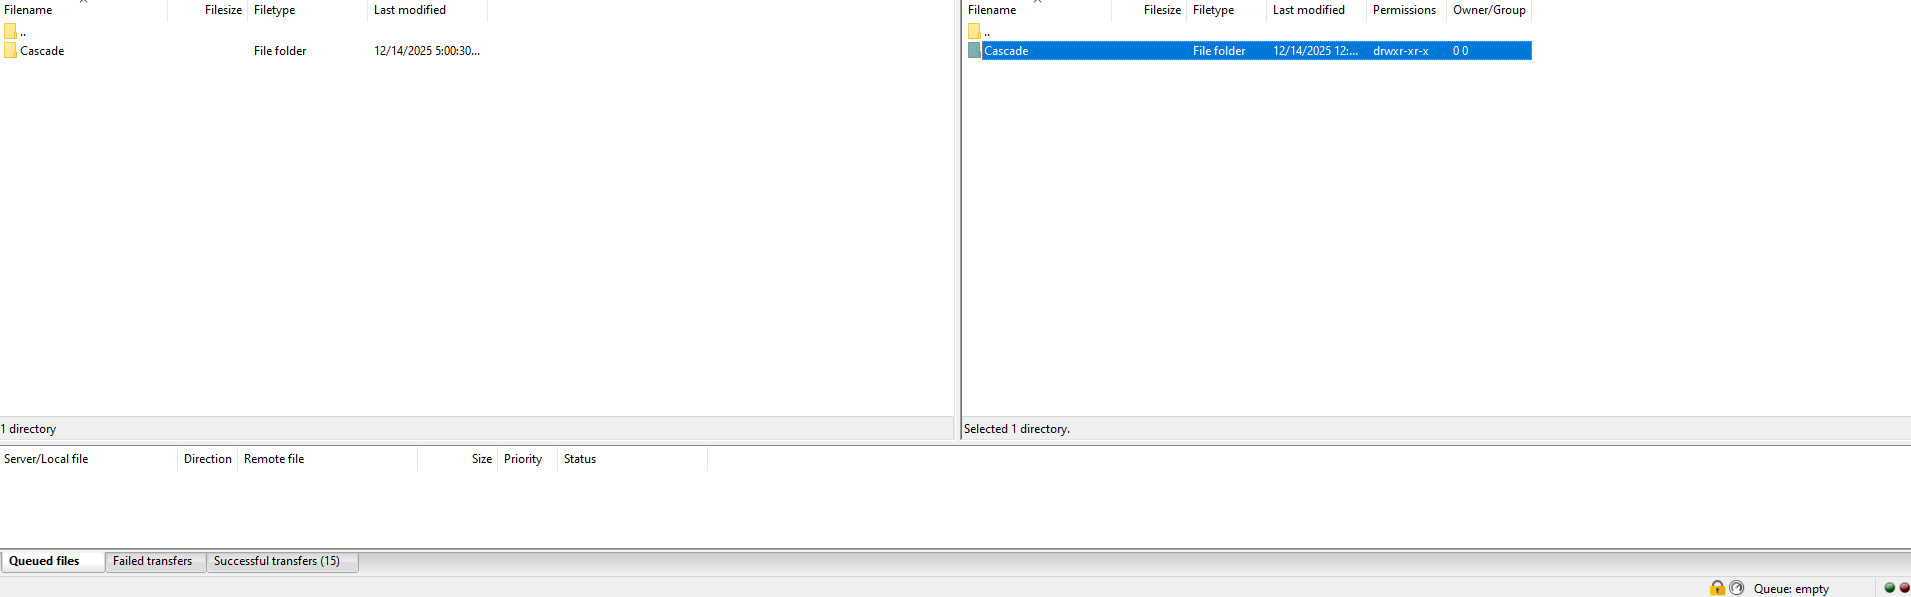Open the Successful transfers (15) tab
The height and width of the screenshot is (597, 1911).
point(277,561)
